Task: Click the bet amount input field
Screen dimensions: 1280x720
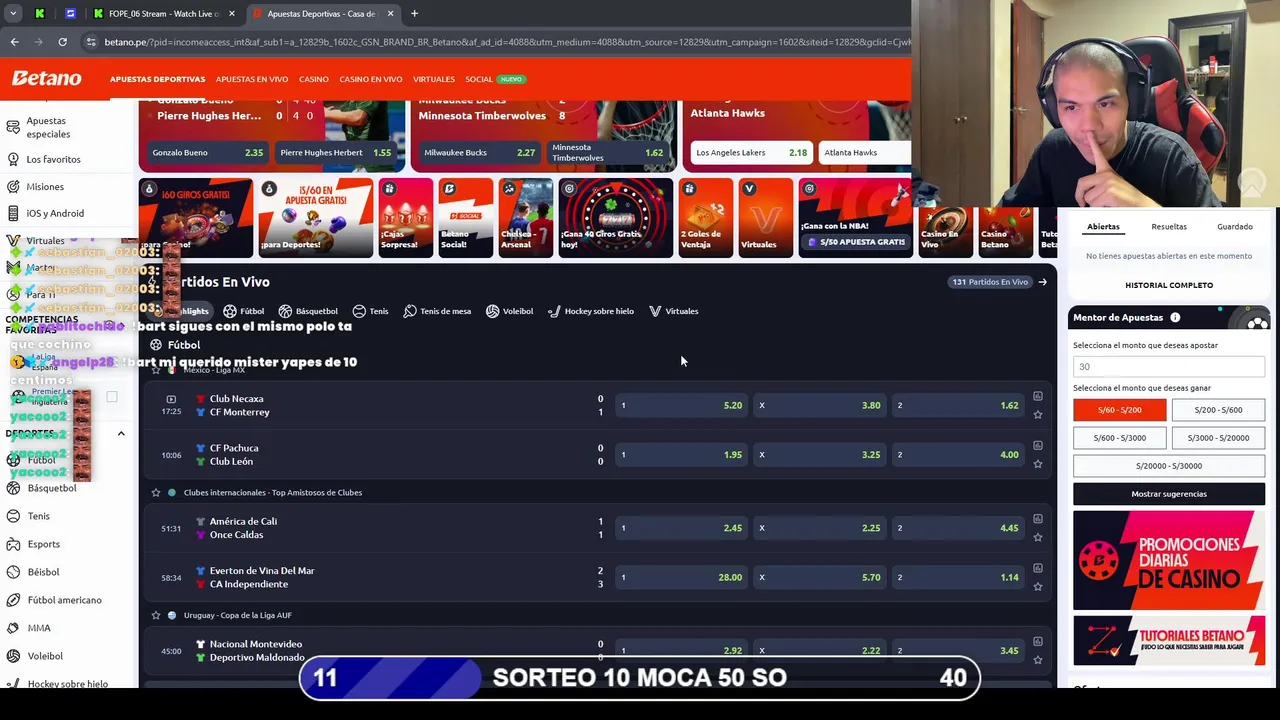Action: 1169,366
